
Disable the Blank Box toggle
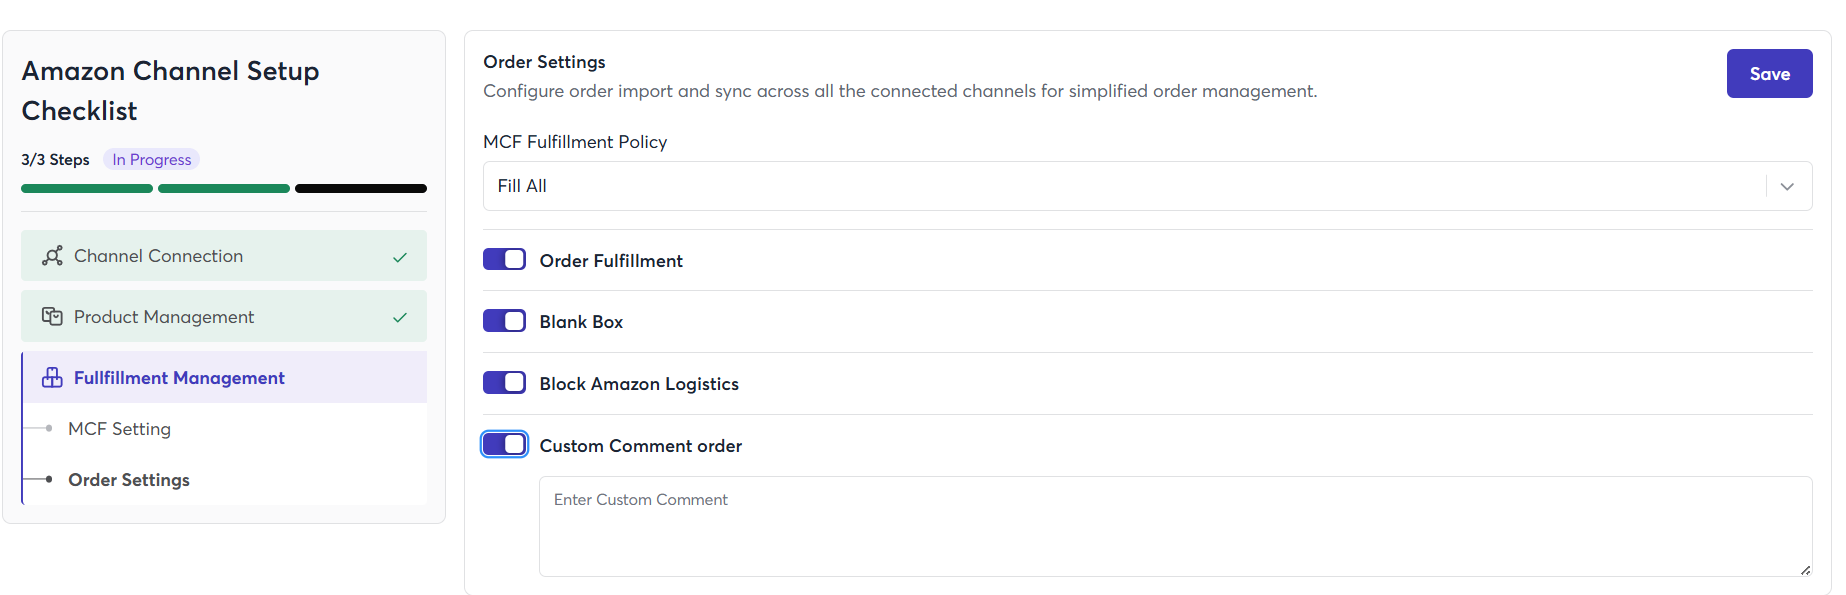[x=504, y=321]
